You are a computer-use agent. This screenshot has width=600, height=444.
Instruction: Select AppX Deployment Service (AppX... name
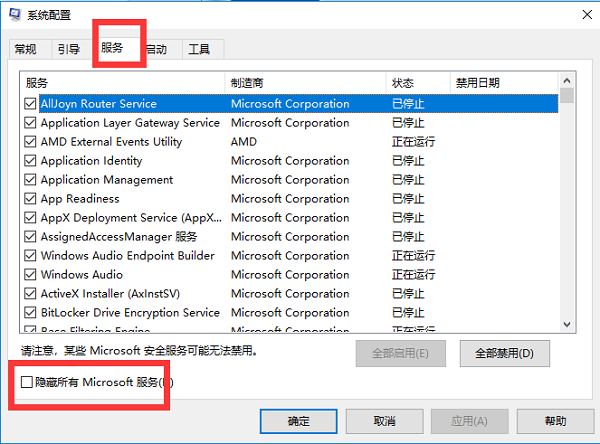(131, 218)
